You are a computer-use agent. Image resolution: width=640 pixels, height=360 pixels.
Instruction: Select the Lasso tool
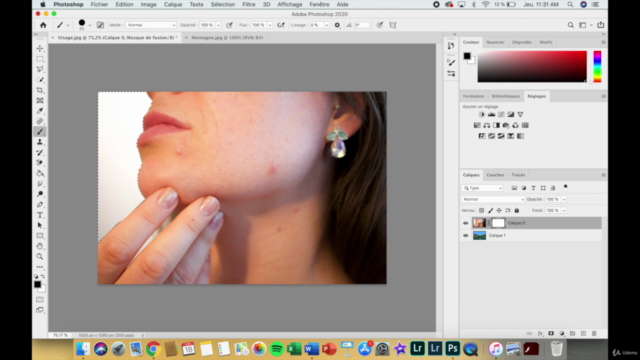point(40,69)
